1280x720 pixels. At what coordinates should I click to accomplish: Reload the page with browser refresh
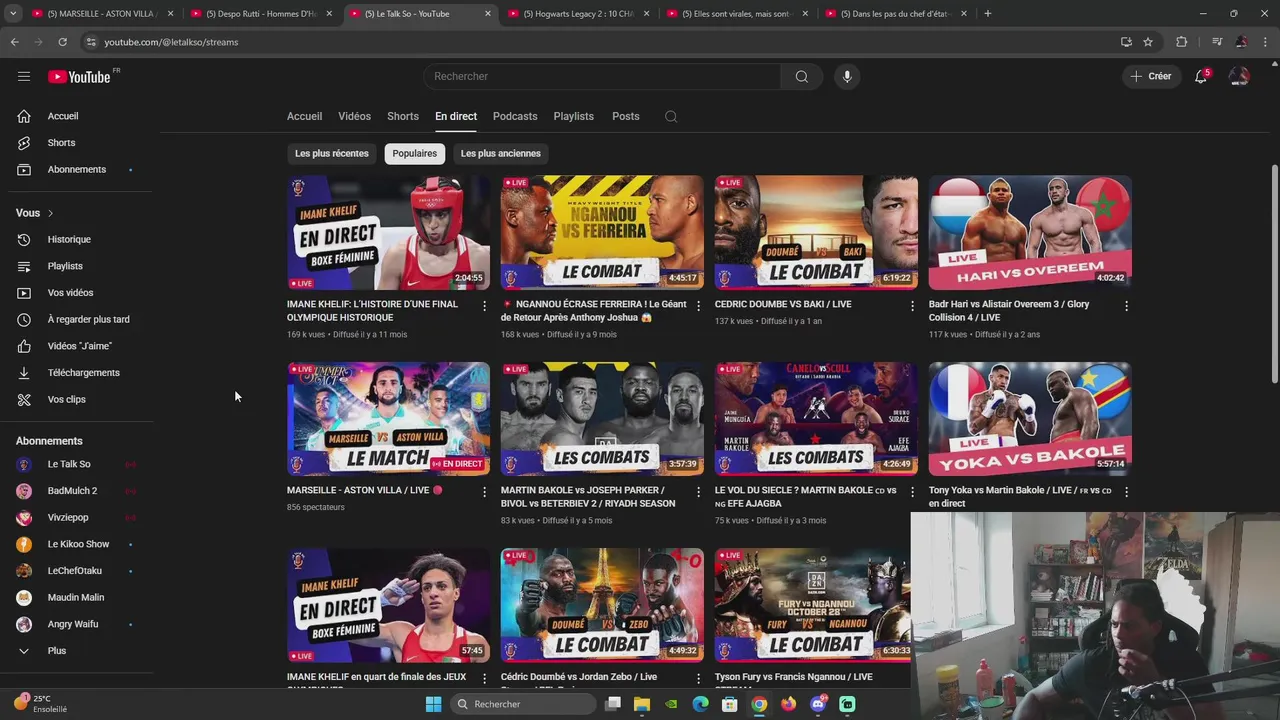point(62,42)
